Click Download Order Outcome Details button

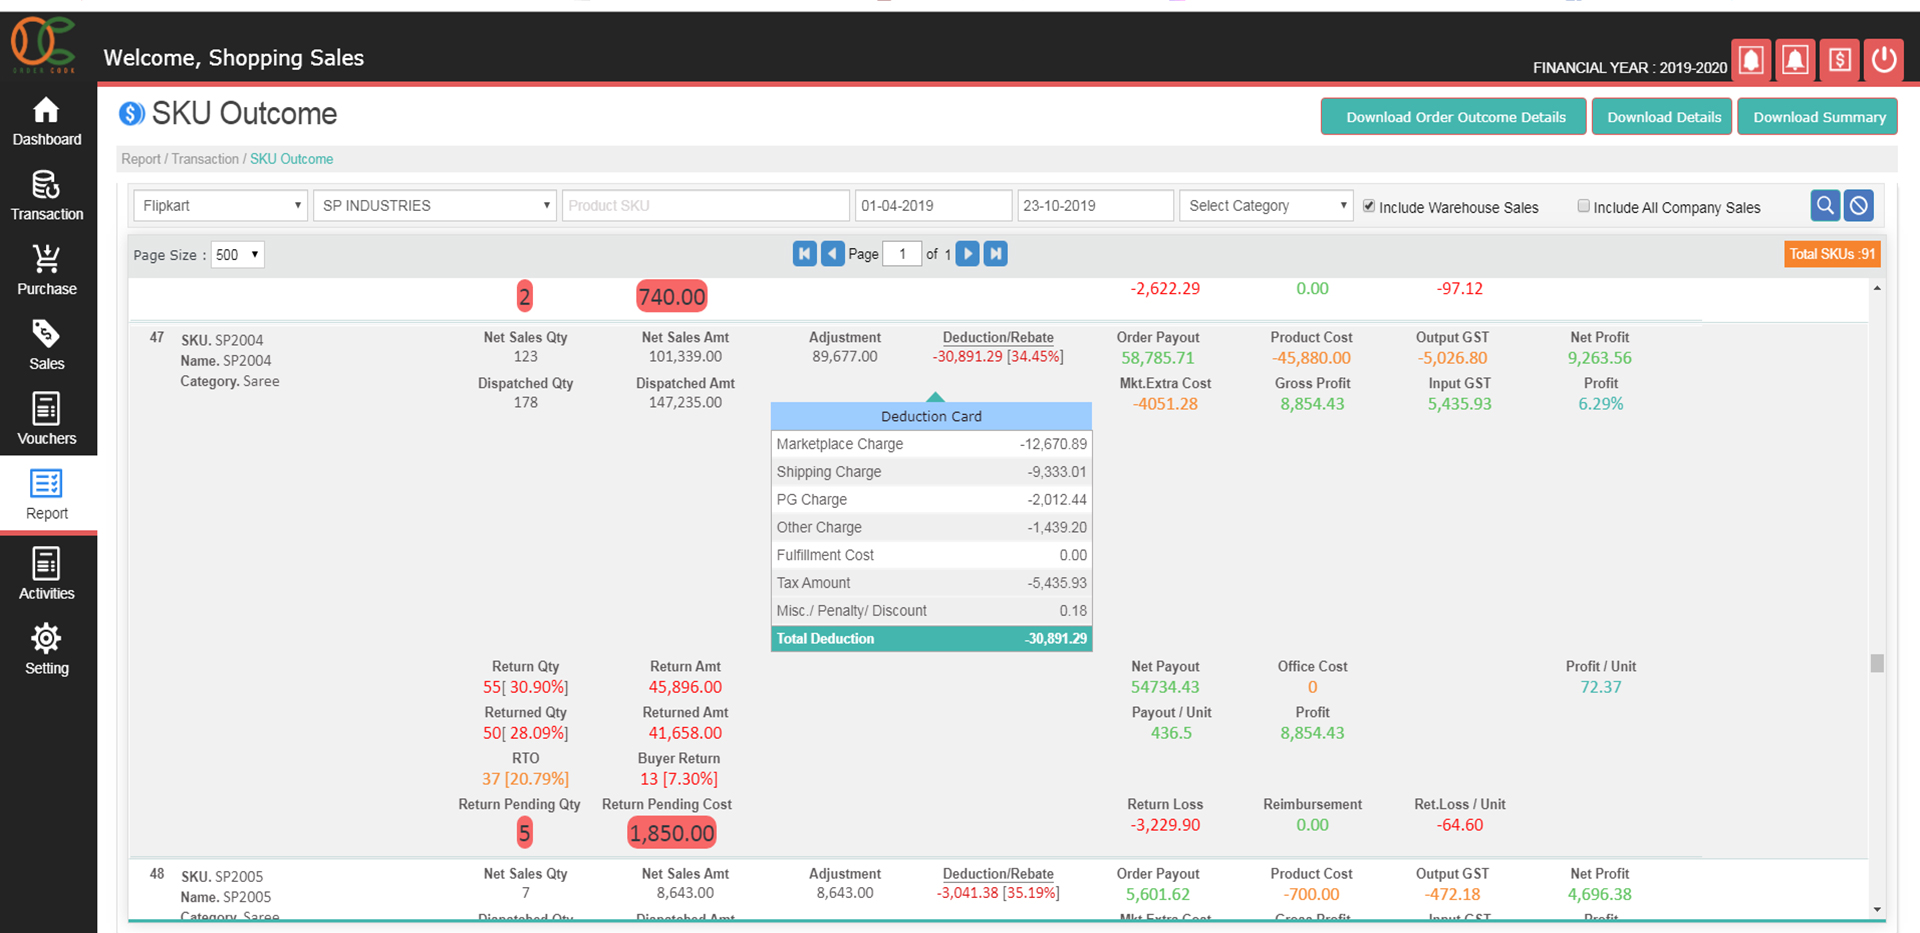tap(1454, 117)
